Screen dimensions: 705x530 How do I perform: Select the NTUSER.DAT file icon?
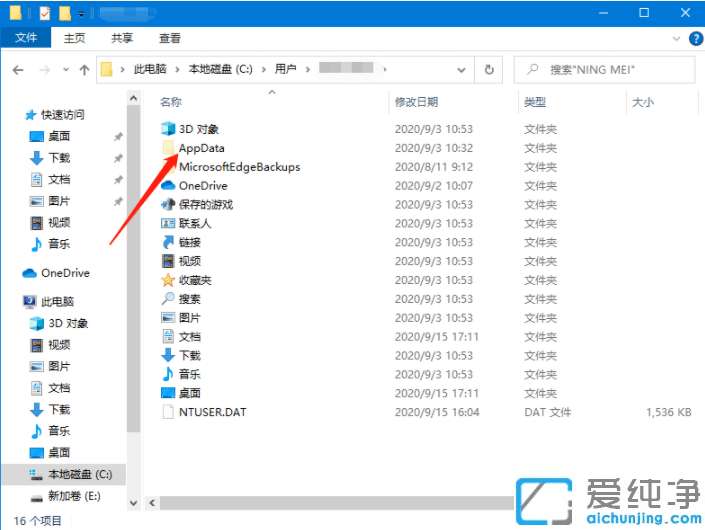click(168, 412)
